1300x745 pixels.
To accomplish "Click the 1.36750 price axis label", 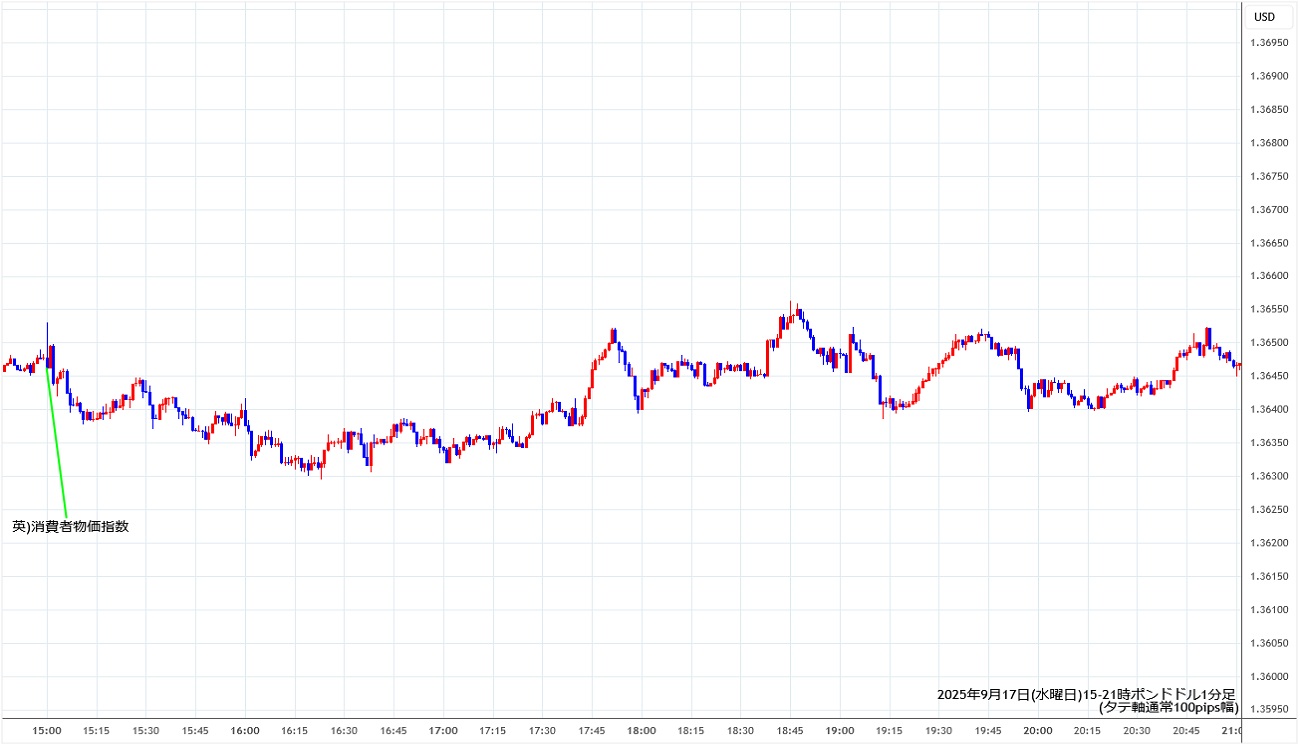I will [x=1268, y=176].
